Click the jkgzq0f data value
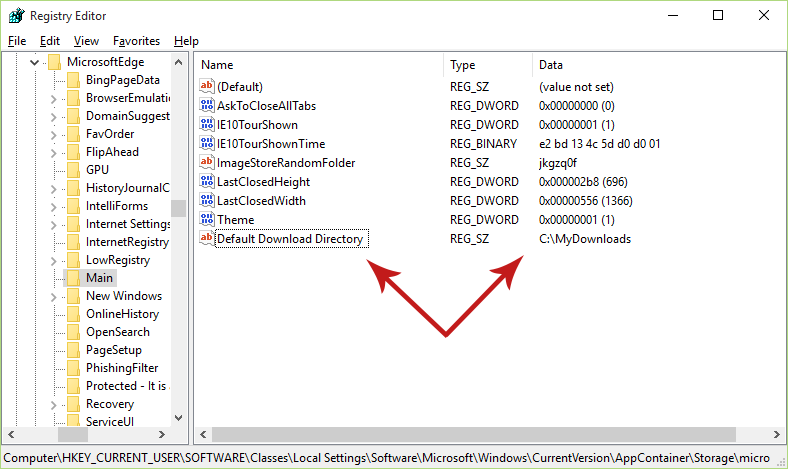788x469 pixels. [x=558, y=163]
